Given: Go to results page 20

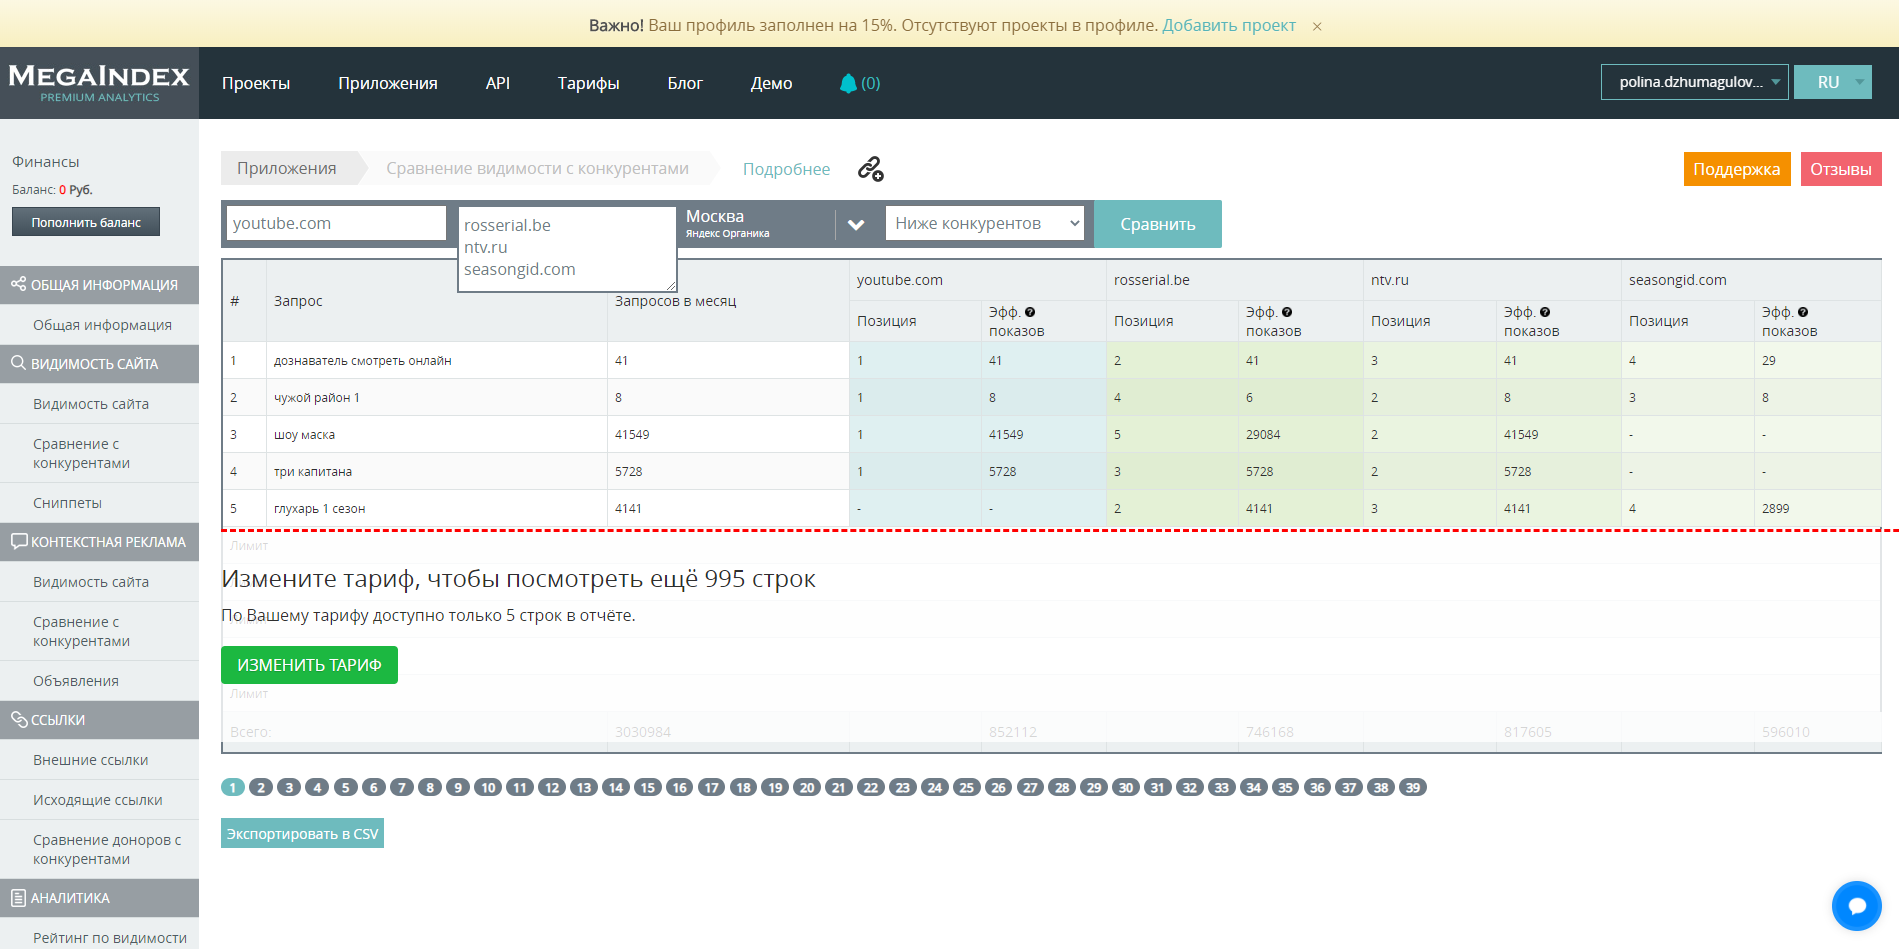Looking at the screenshot, I should (807, 787).
